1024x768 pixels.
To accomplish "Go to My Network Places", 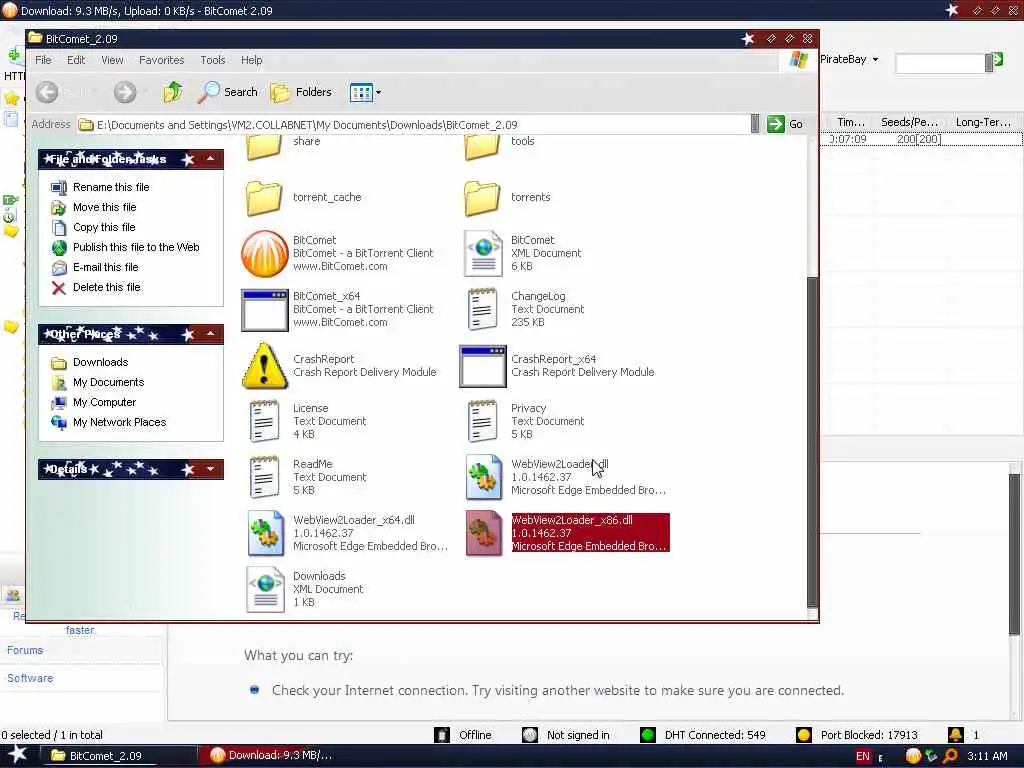I will point(109,423).
